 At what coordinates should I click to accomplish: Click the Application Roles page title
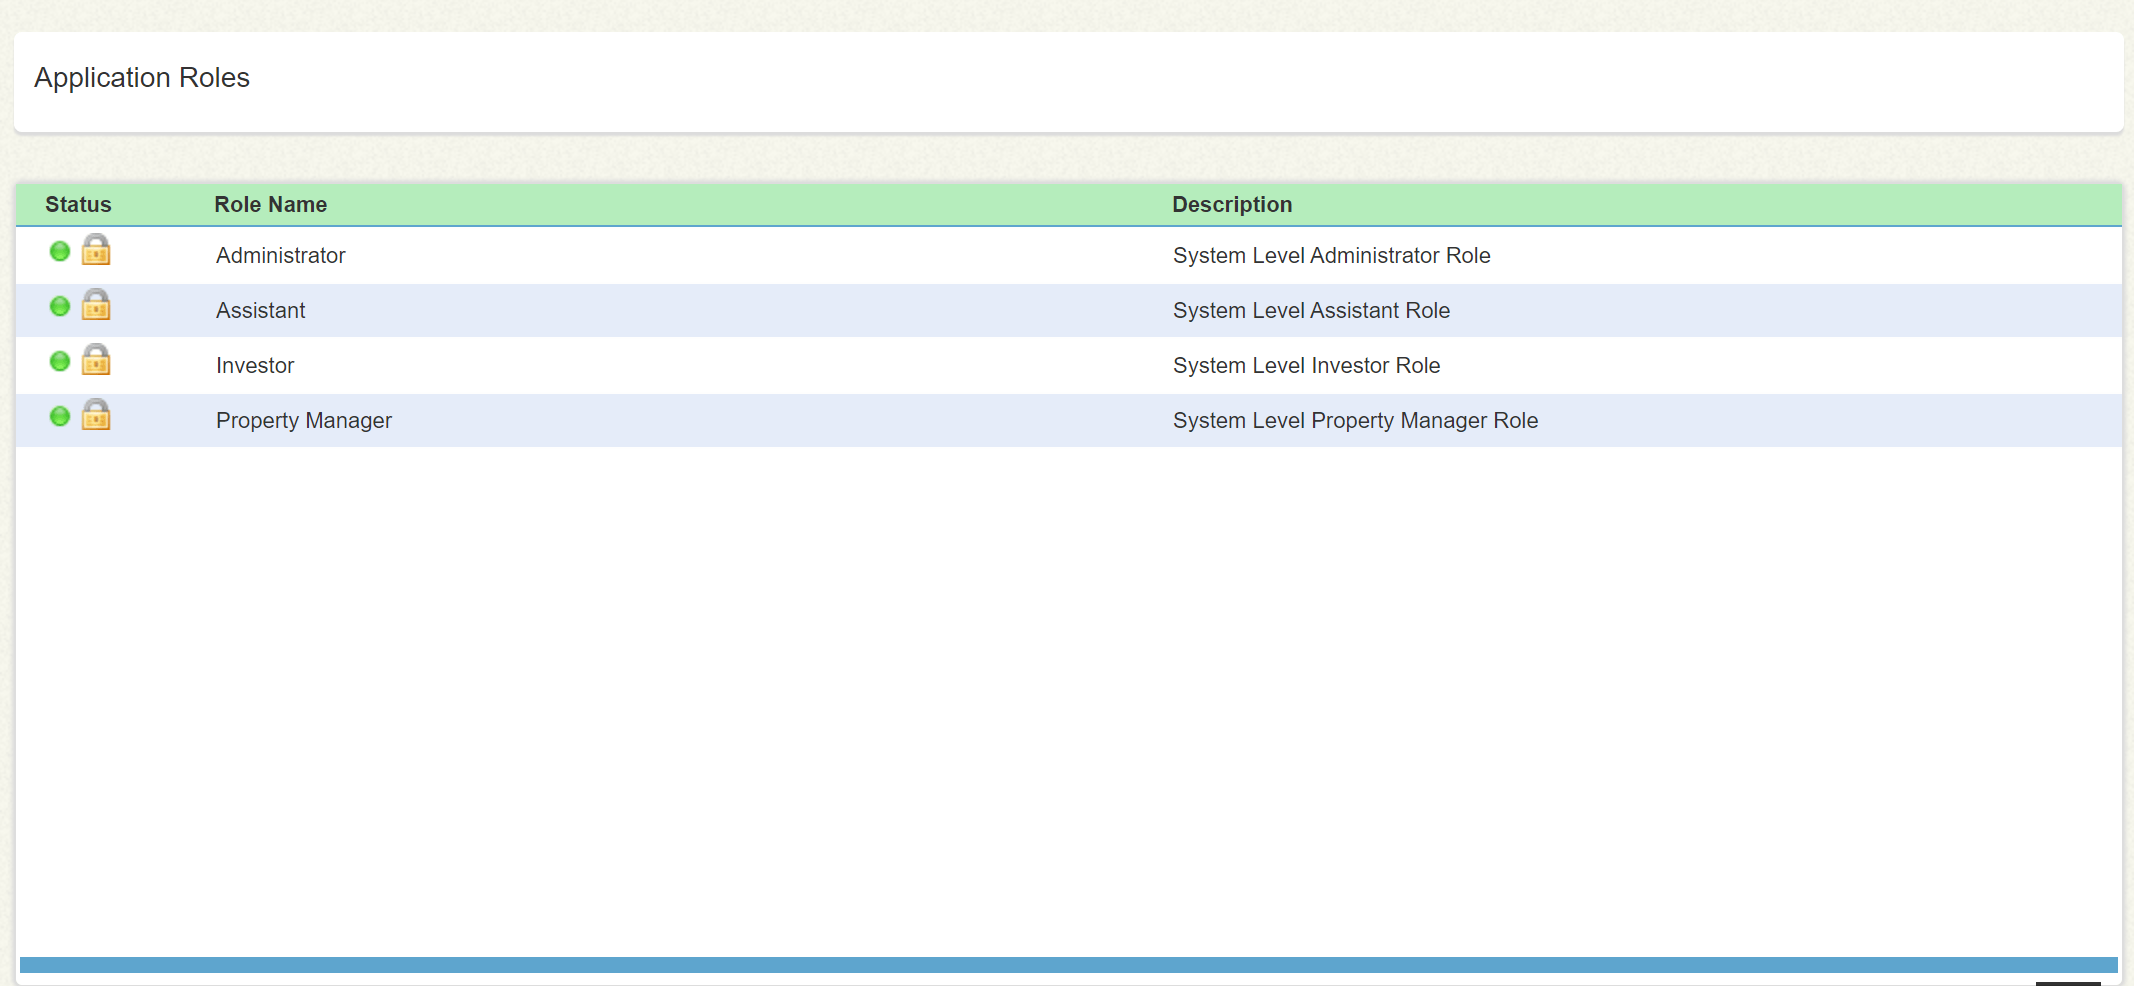[x=142, y=78]
